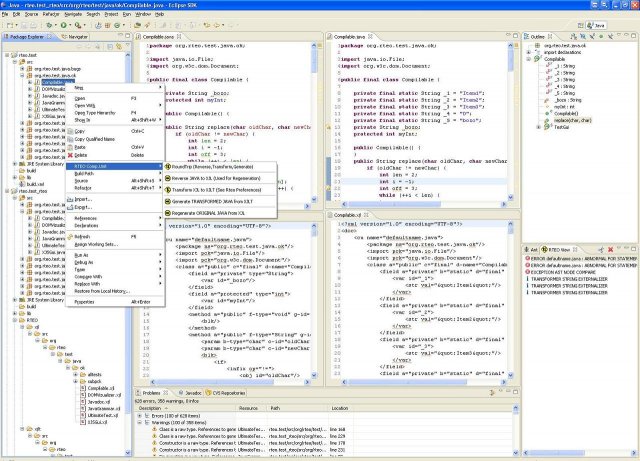Expand the org.rteo.test.java.bugs package

22,69
